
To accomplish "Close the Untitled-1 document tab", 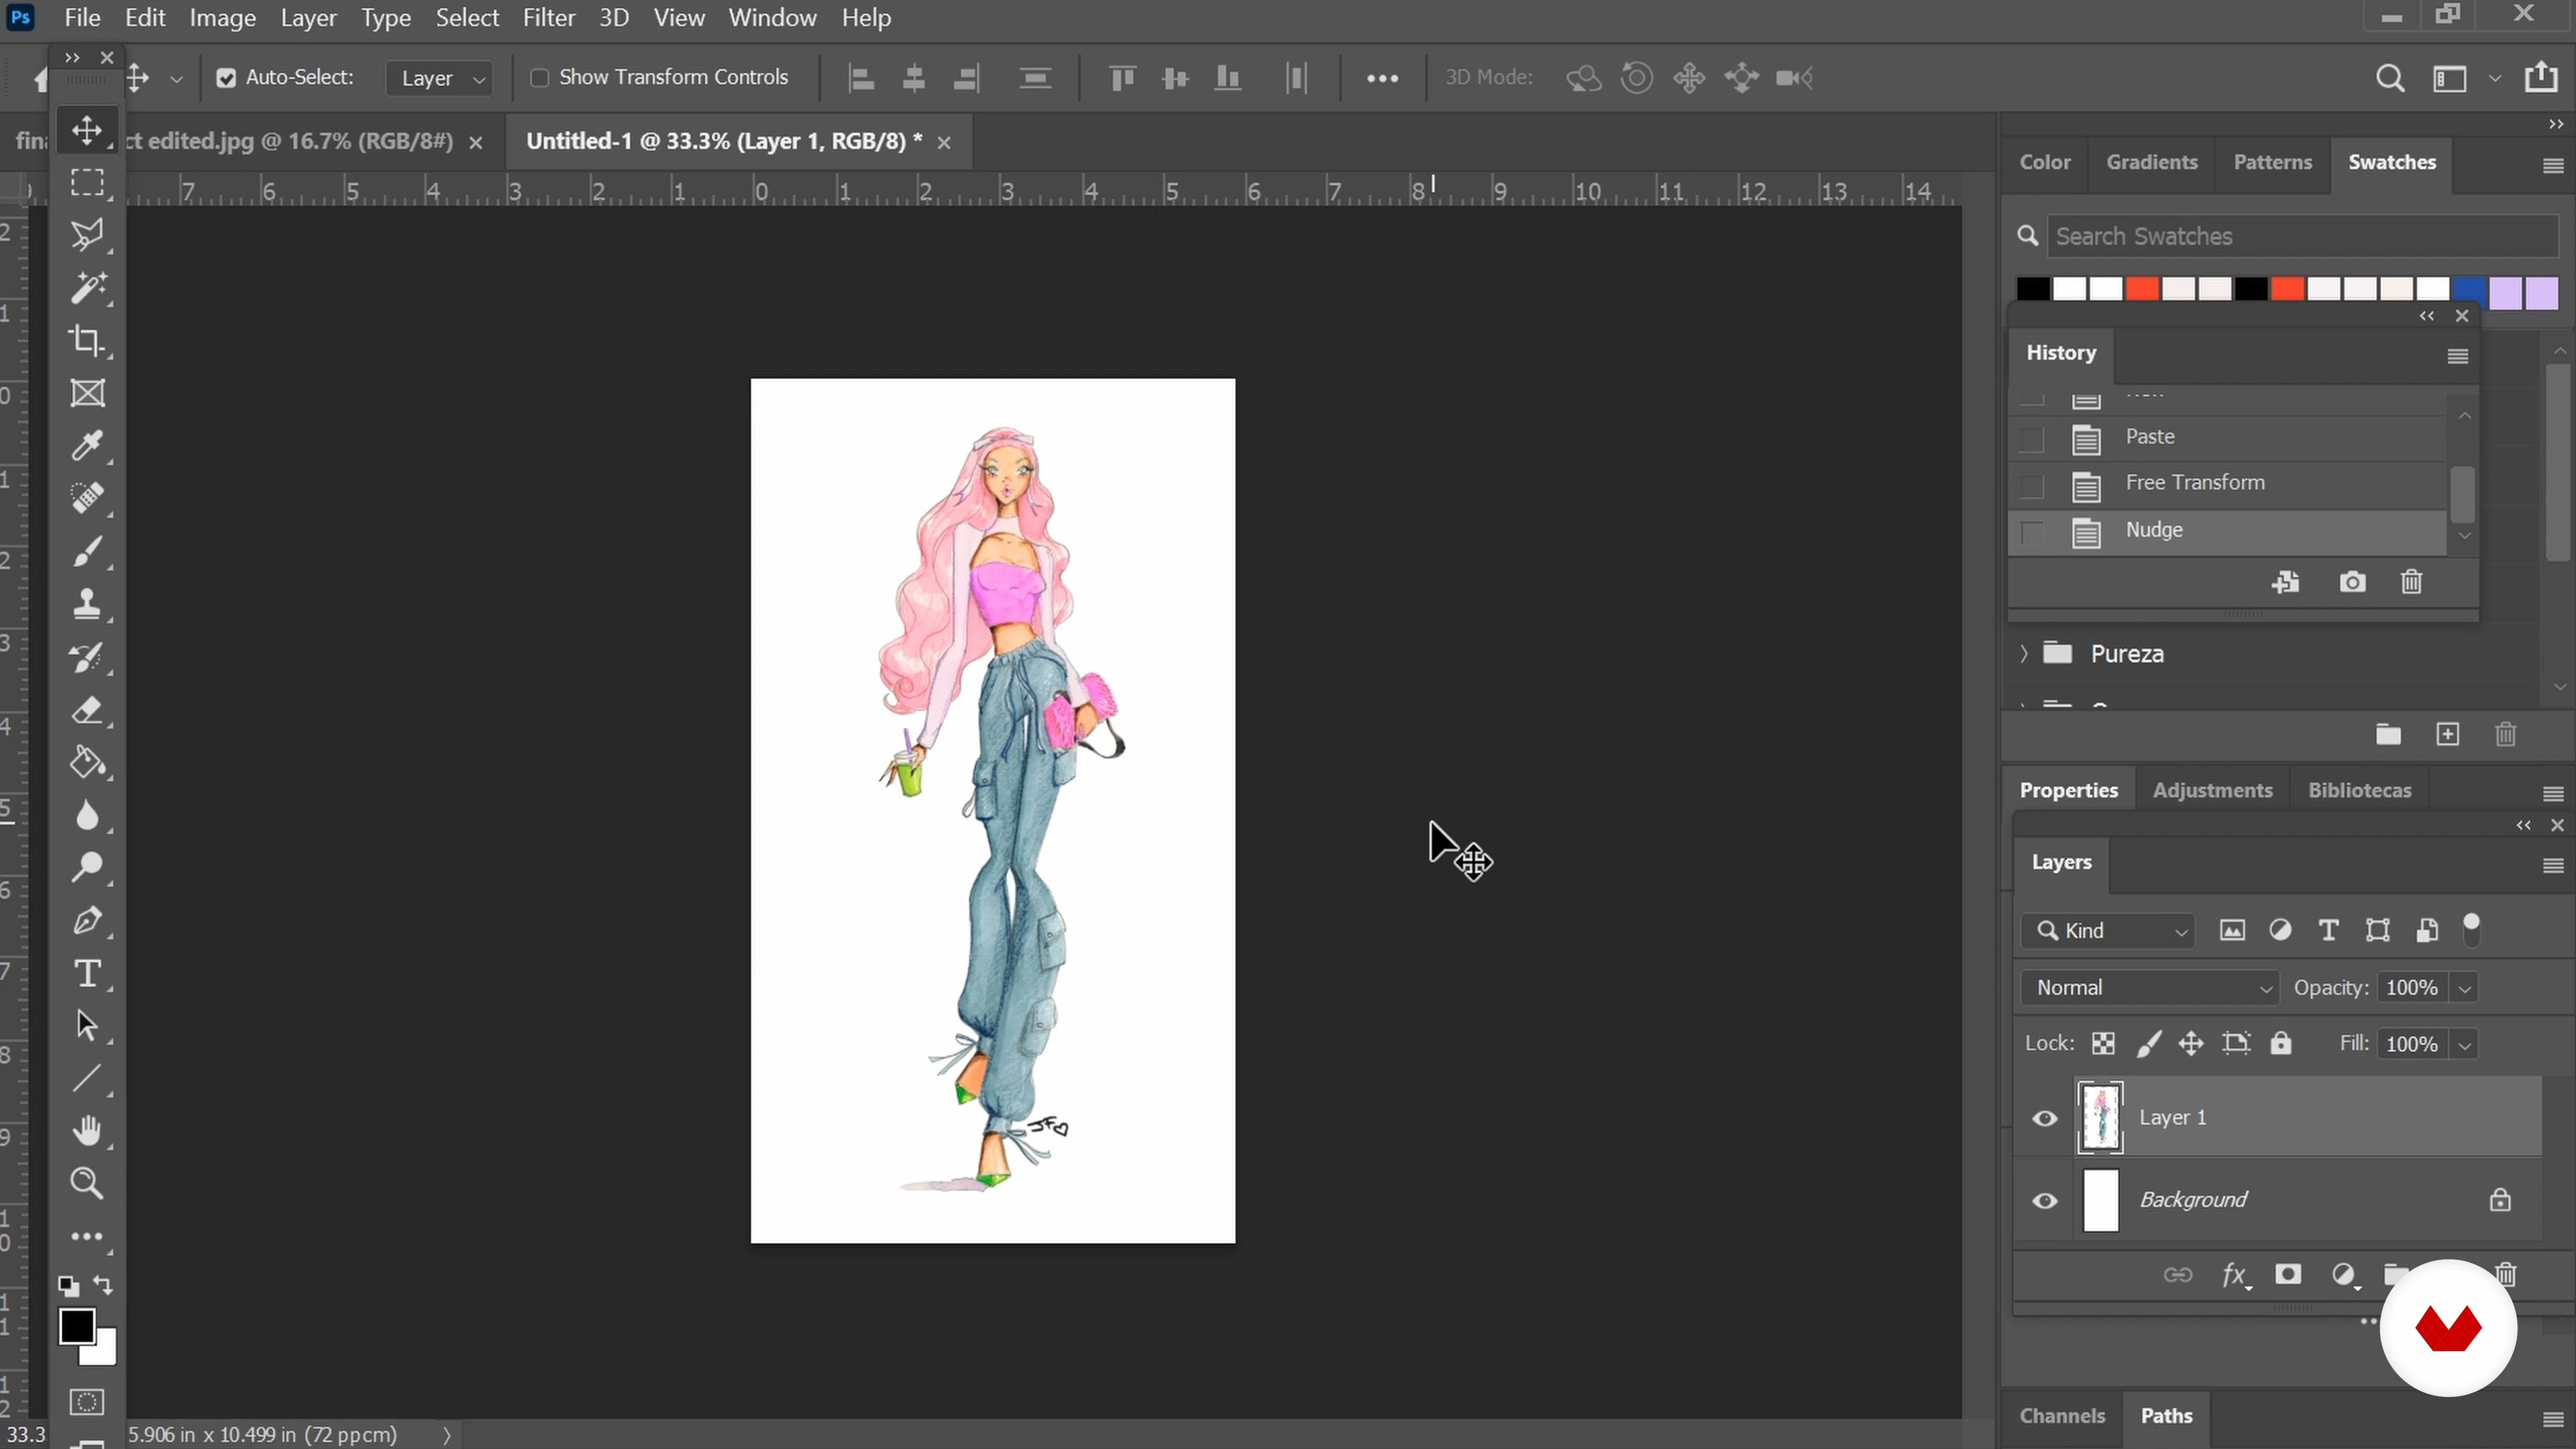I will click(943, 143).
